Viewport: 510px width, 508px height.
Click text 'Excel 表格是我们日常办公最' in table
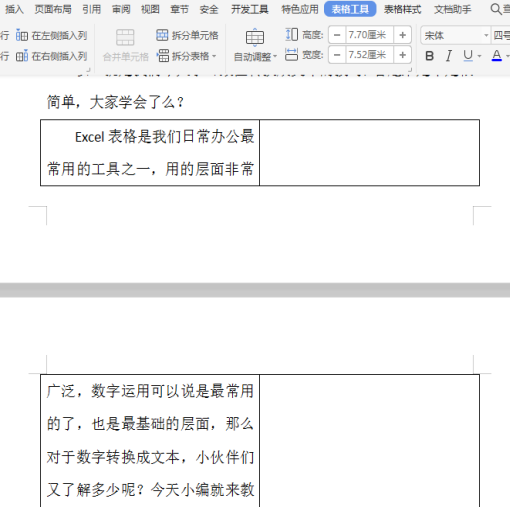165,136
